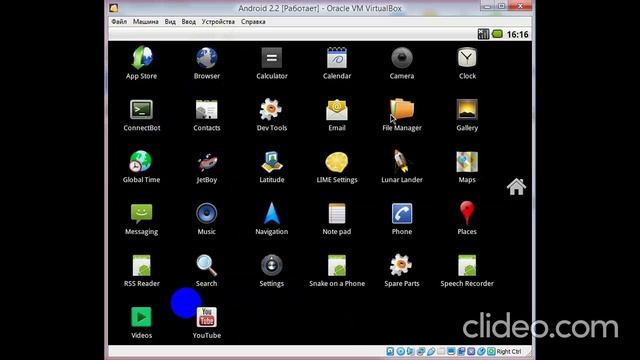
Task: Click the Right Ctrl host key indicator
Action: click(x=509, y=351)
